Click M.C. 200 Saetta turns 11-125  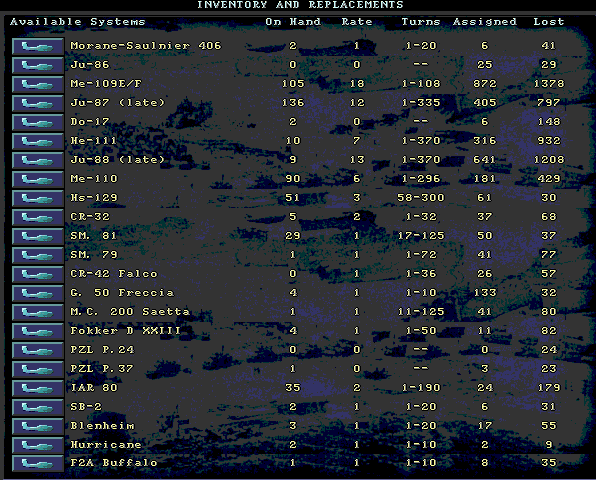pyautogui.click(x=421, y=312)
